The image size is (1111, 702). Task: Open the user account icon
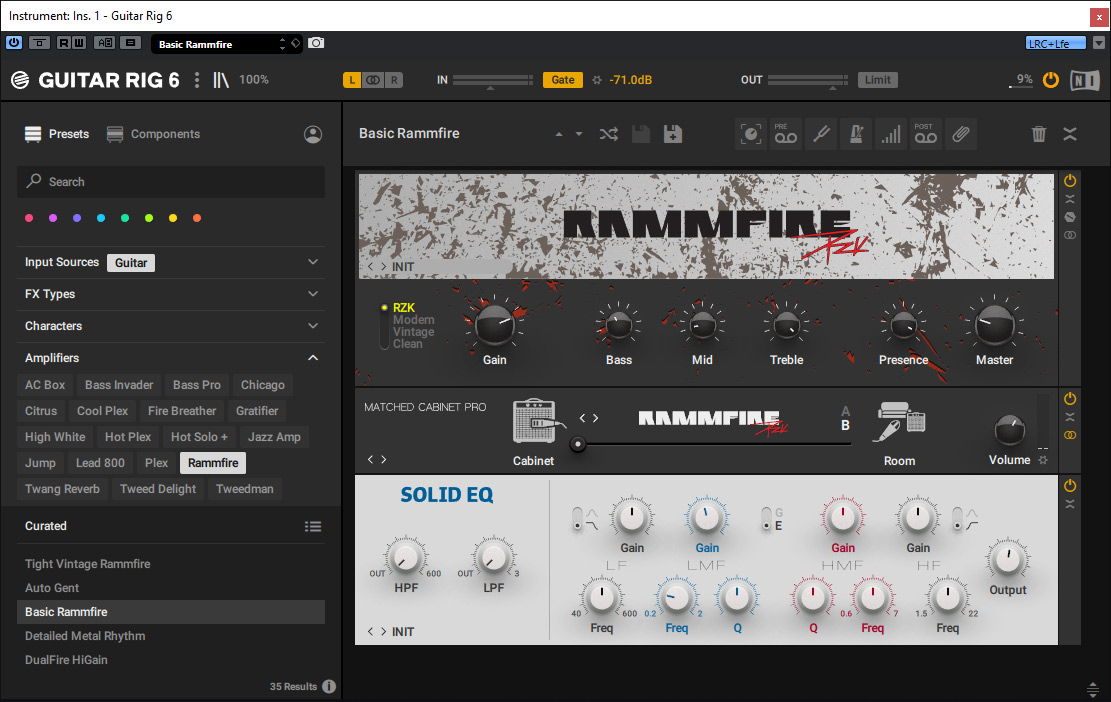tap(313, 134)
